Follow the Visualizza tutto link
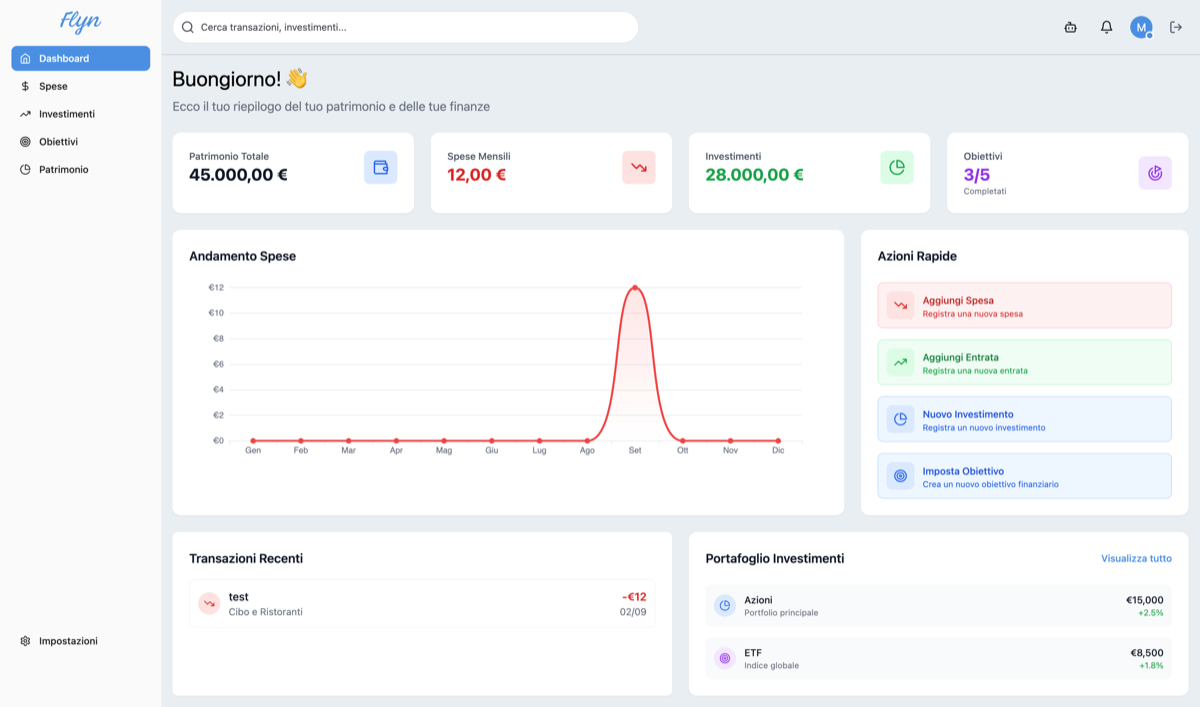The height and width of the screenshot is (707, 1200). click(1136, 559)
